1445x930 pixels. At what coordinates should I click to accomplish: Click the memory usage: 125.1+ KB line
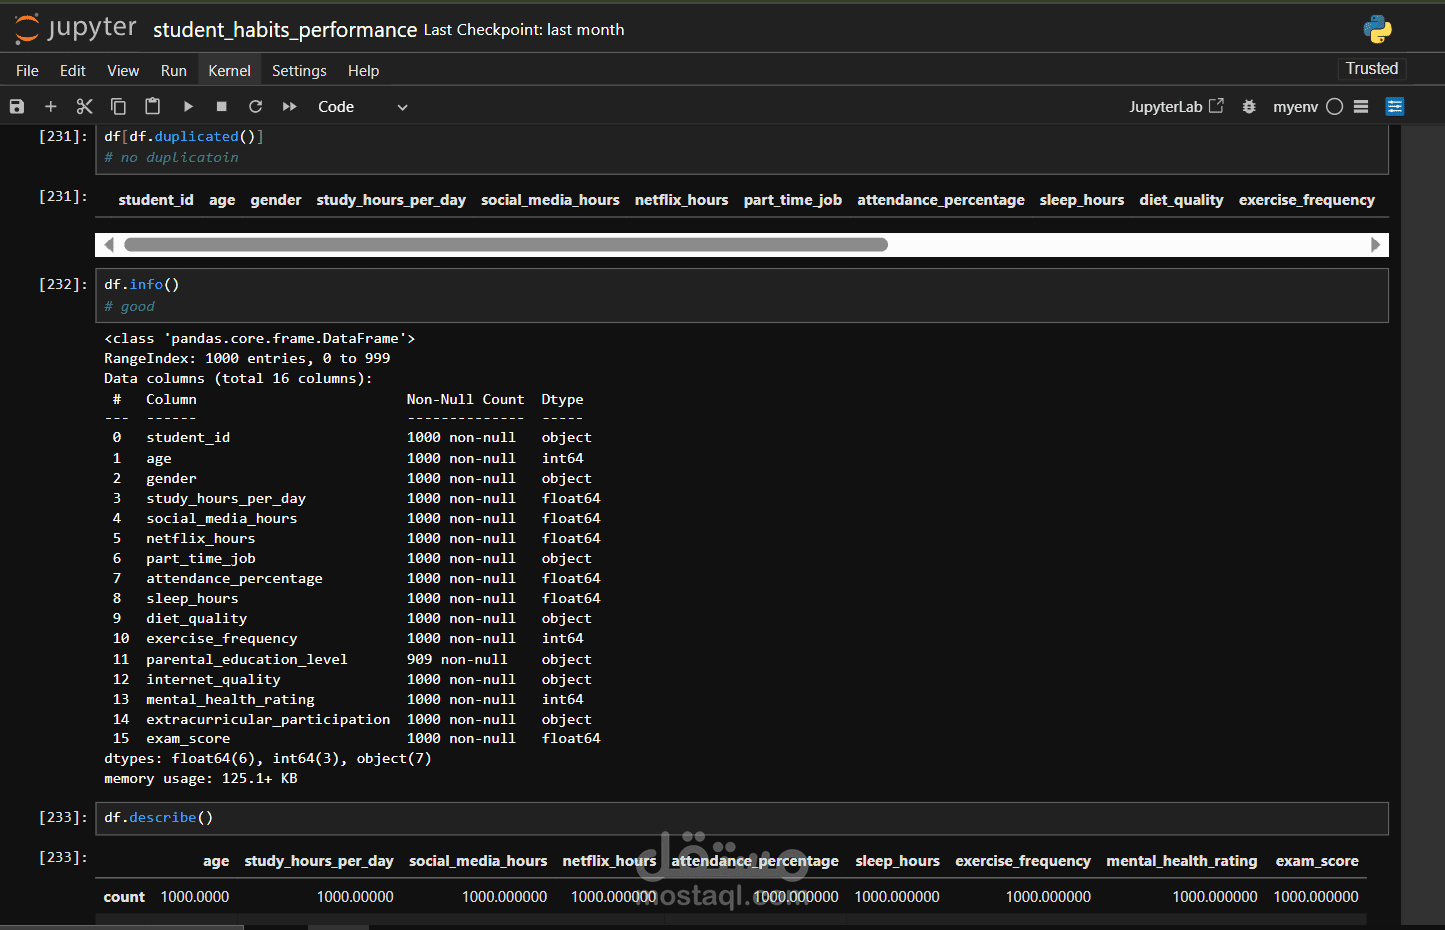pos(201,778)
